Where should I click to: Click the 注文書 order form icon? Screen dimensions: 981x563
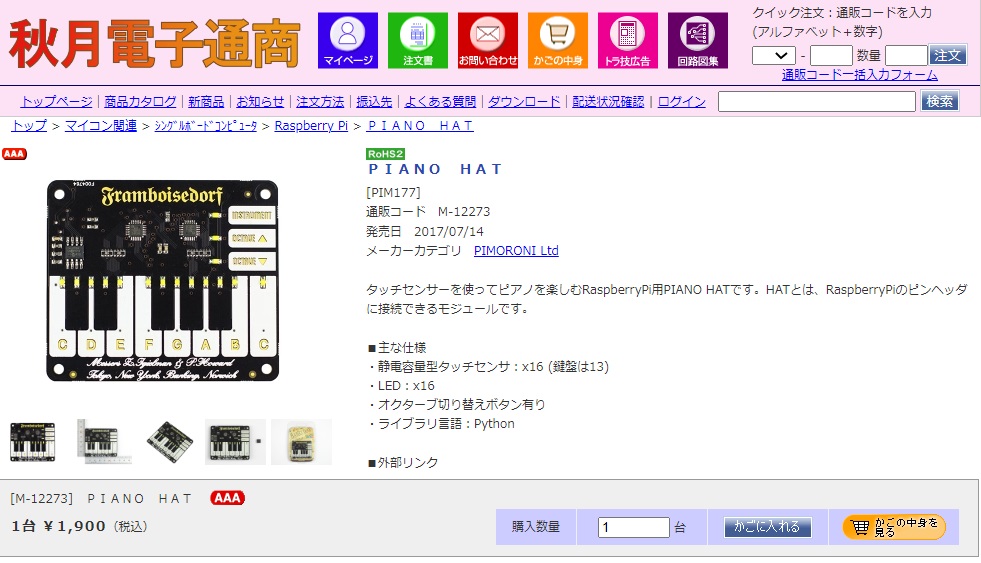coord(418,41)
